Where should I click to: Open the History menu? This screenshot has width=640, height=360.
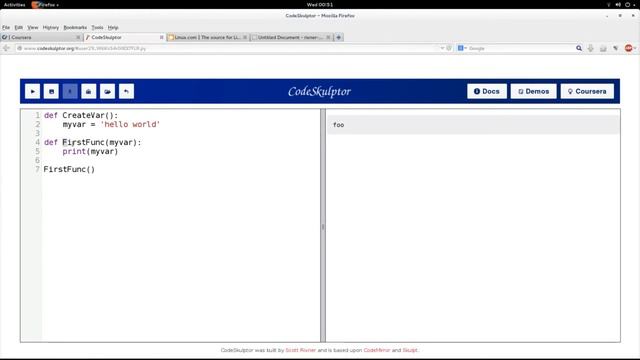(51, 27)
